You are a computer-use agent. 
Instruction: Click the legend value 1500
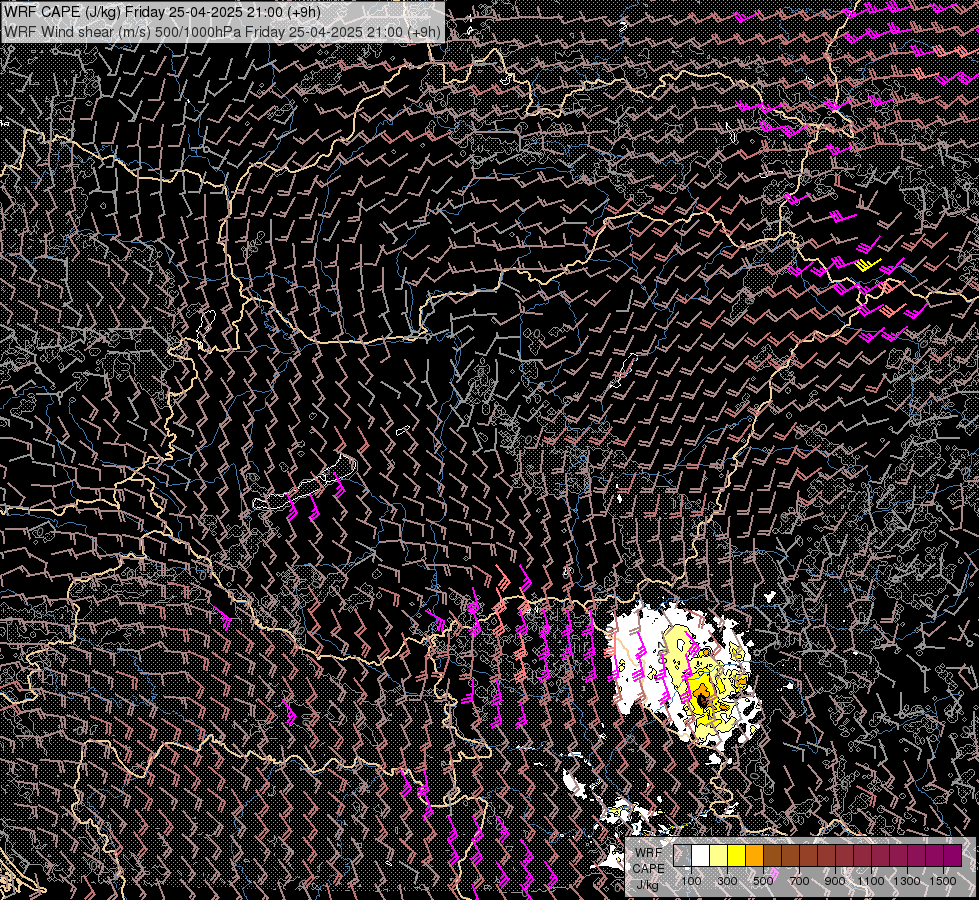(943, 881)
